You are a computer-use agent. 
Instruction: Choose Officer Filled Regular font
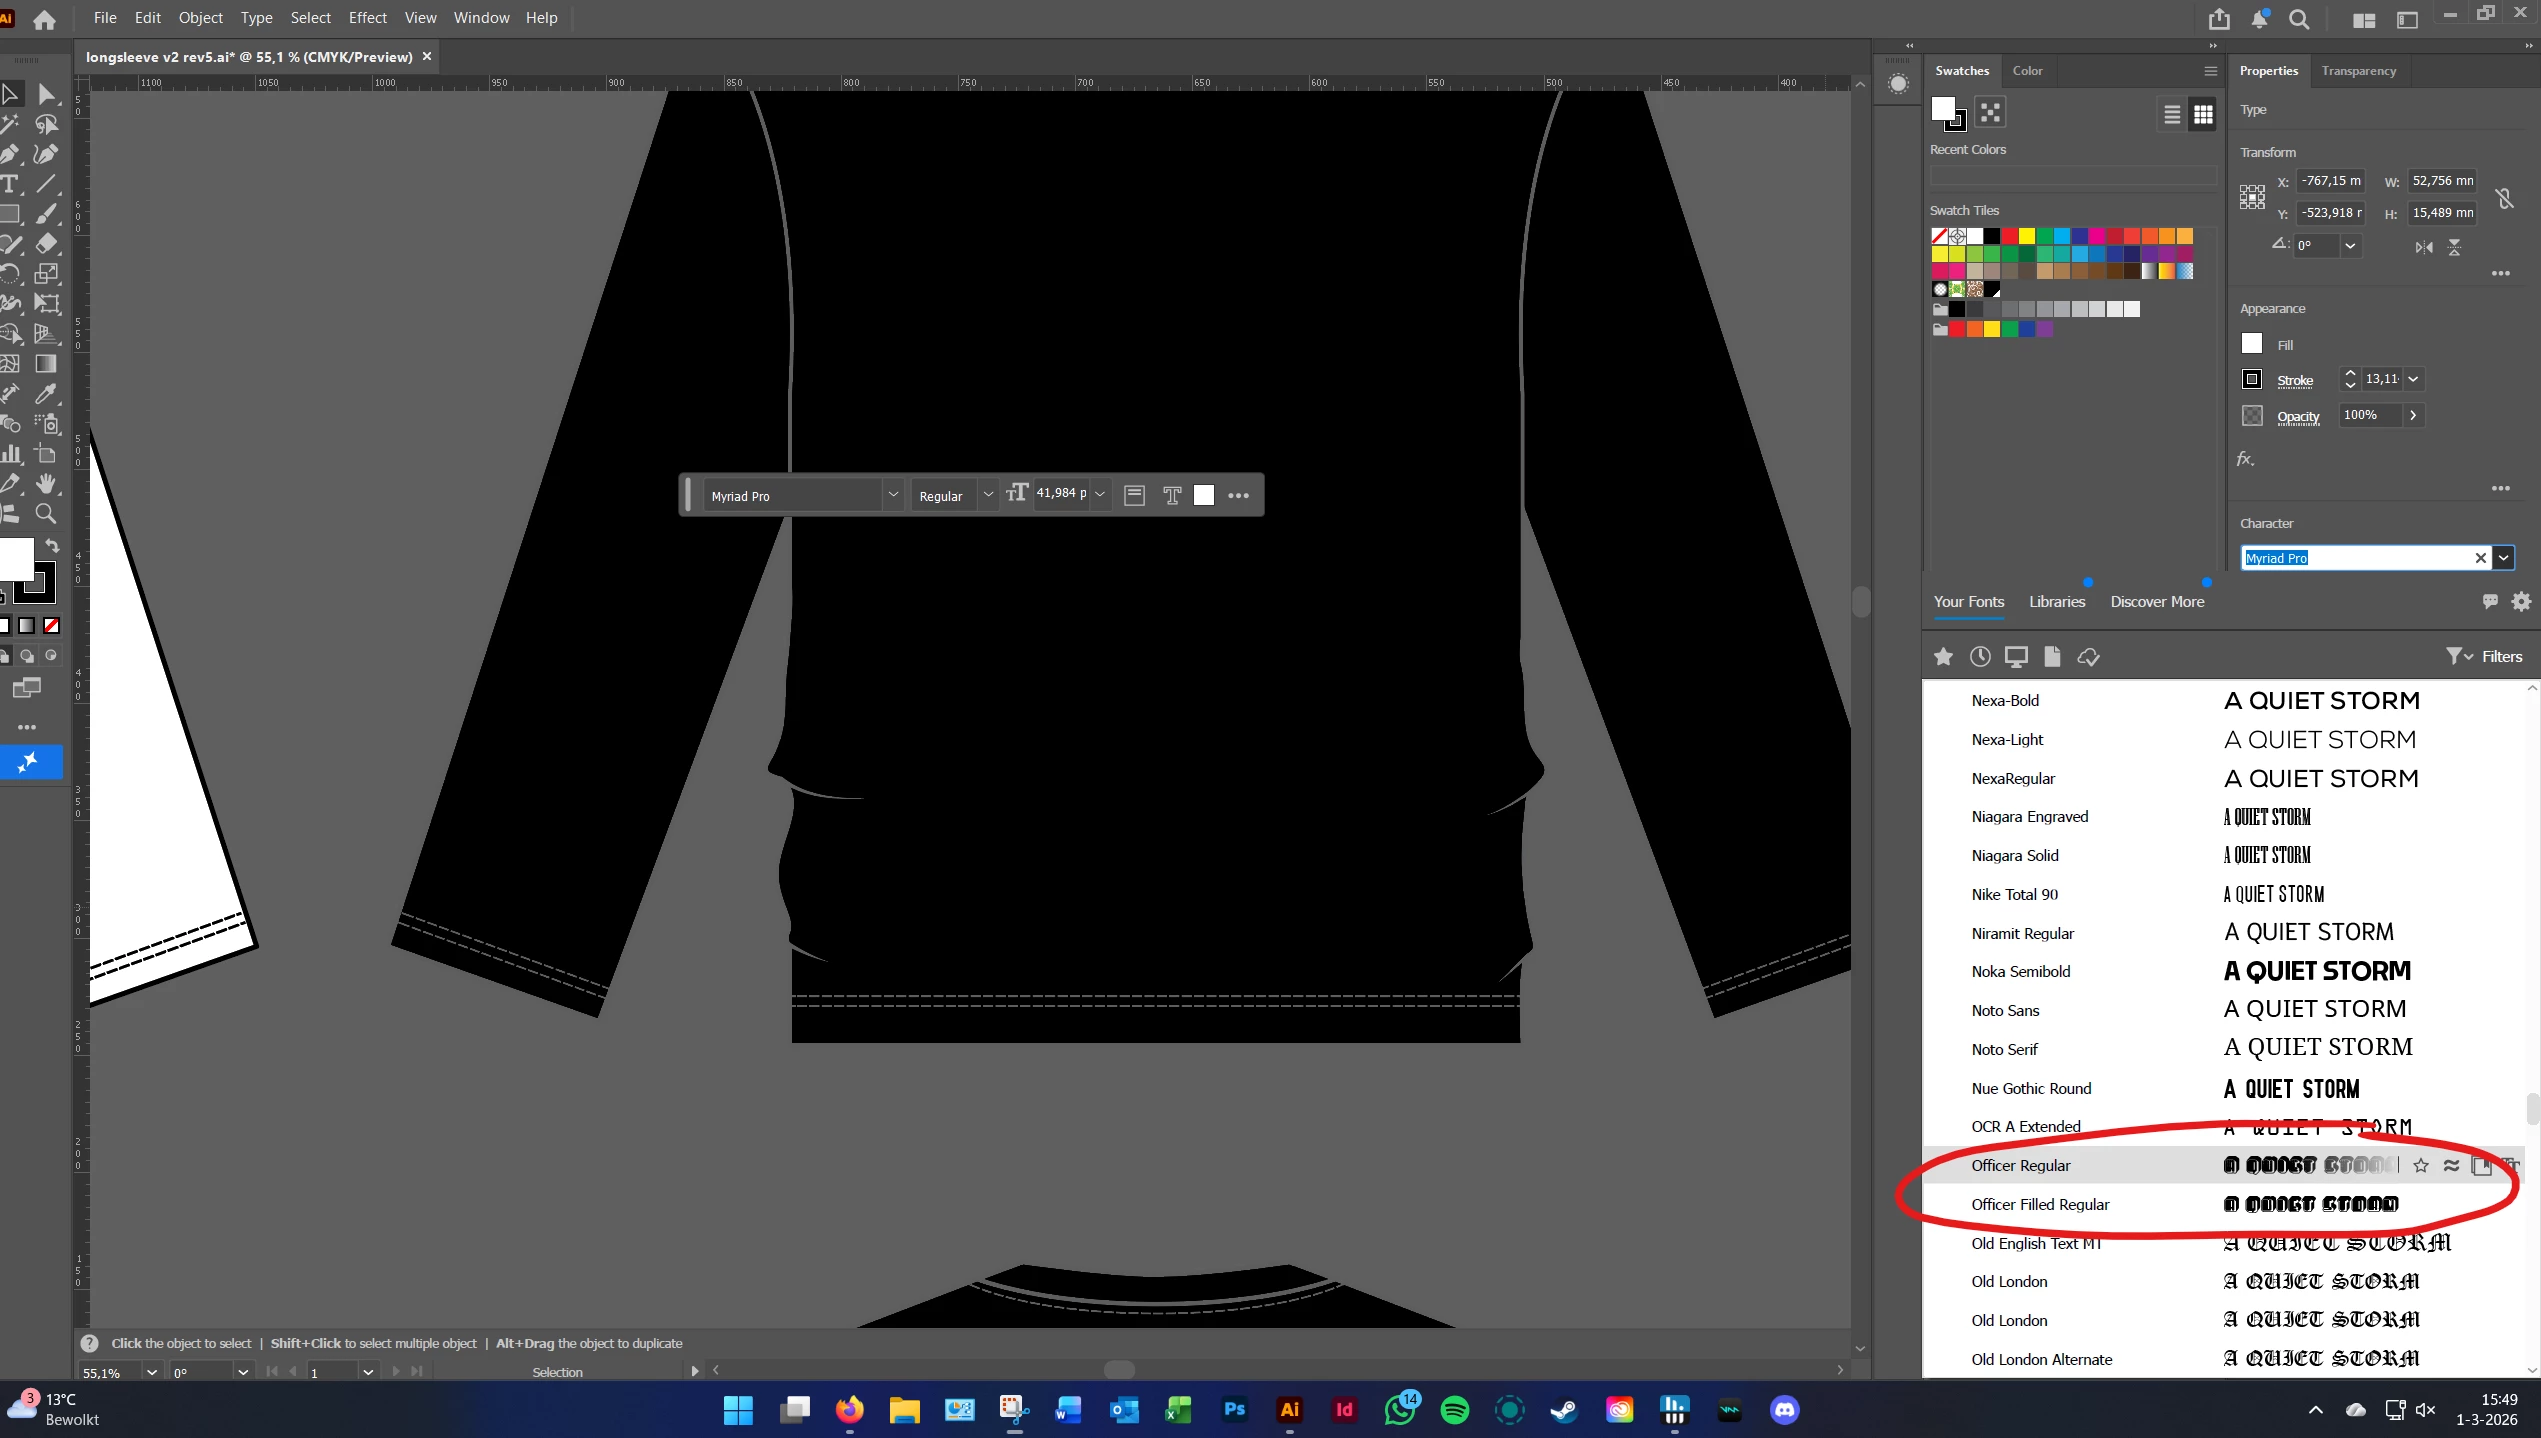[x=2040, y=1204]
